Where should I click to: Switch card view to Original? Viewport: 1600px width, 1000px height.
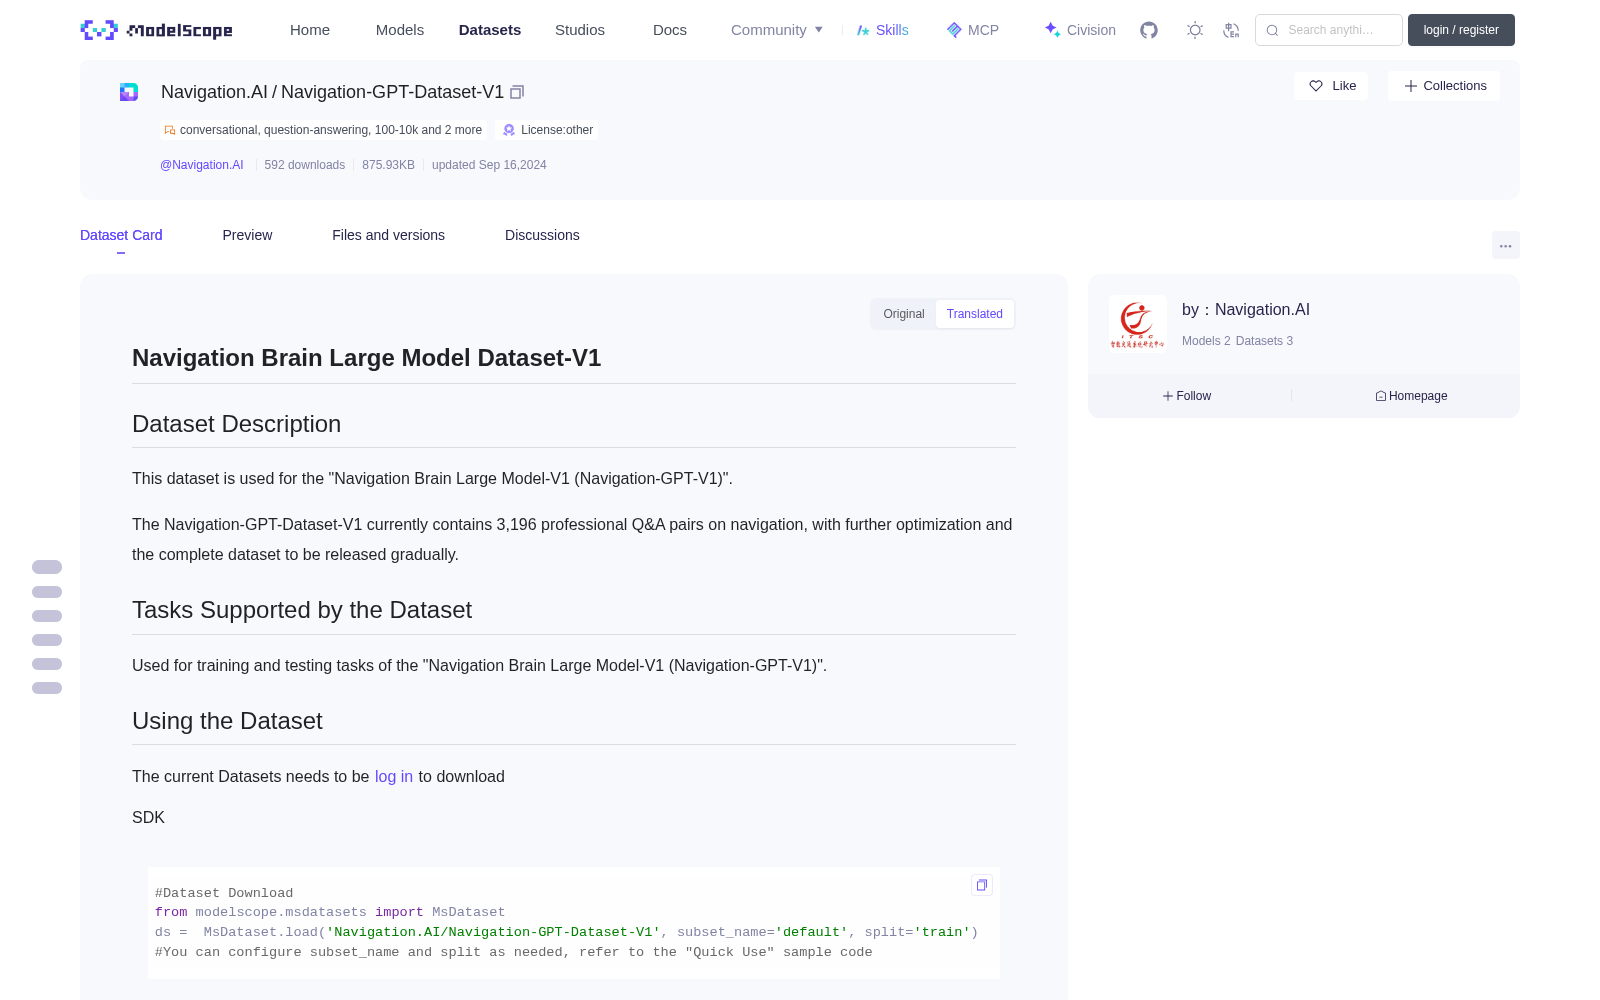tap(904, 314)
